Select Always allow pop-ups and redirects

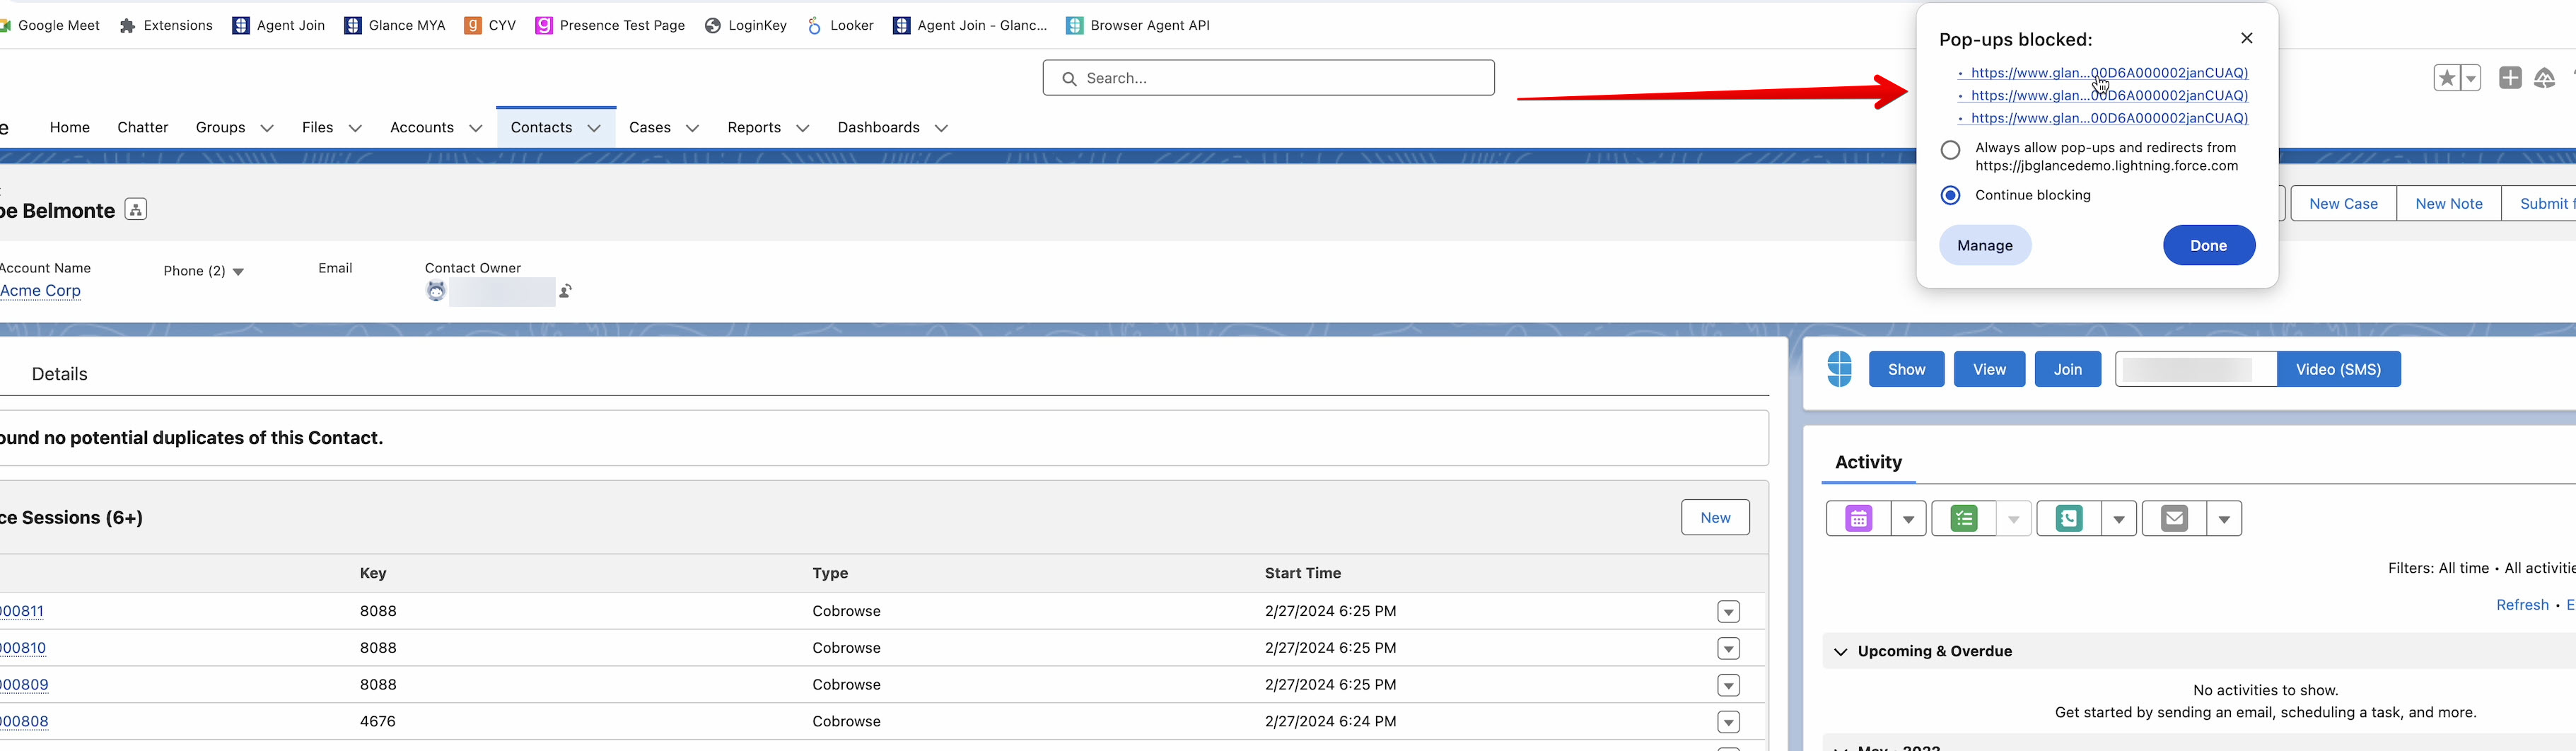1950,150
